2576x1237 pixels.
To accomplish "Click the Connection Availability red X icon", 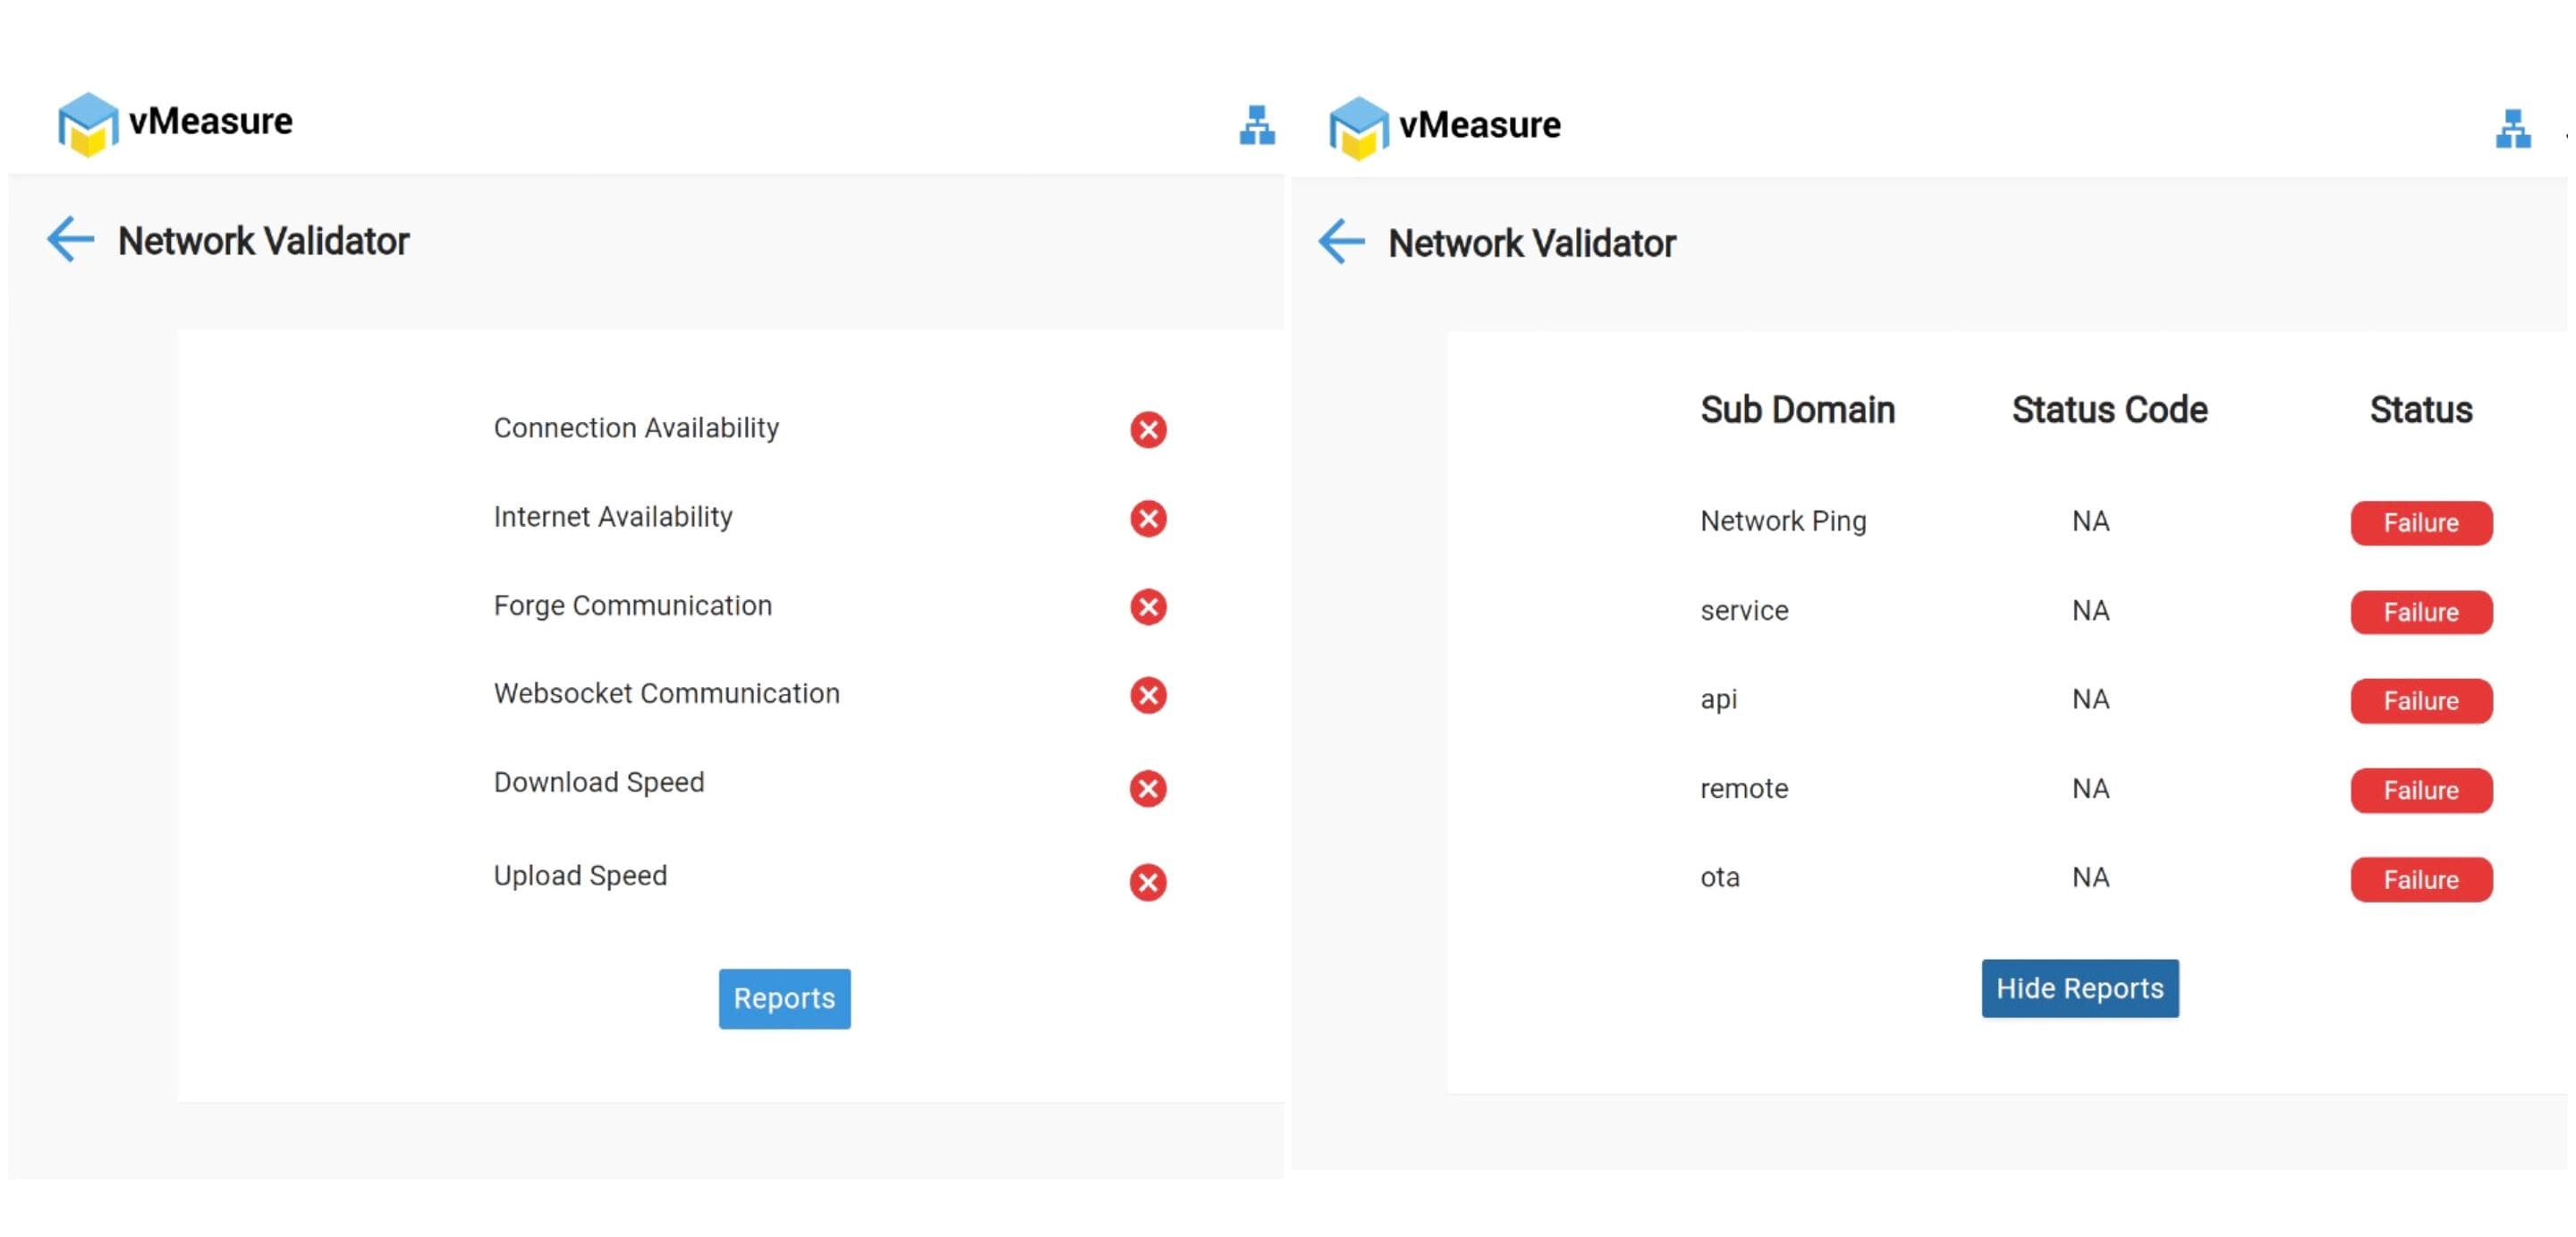I will point(1148,430).
